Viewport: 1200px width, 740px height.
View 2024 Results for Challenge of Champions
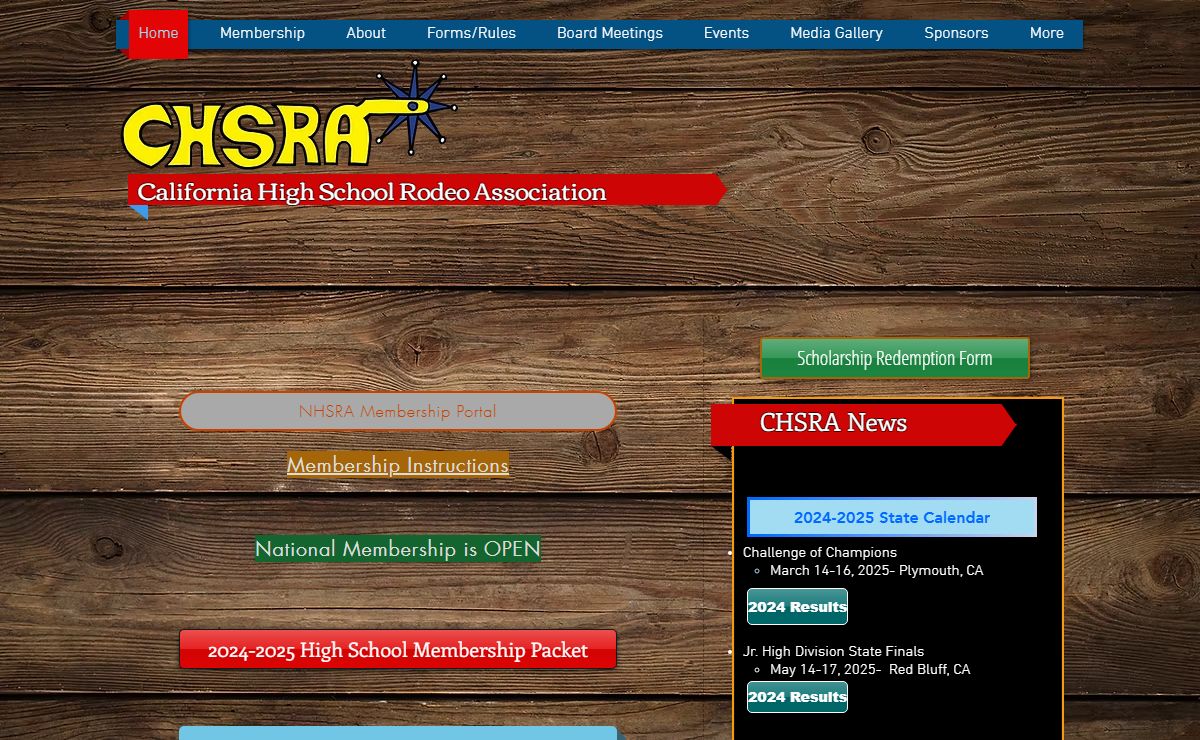tap(797, 607)
